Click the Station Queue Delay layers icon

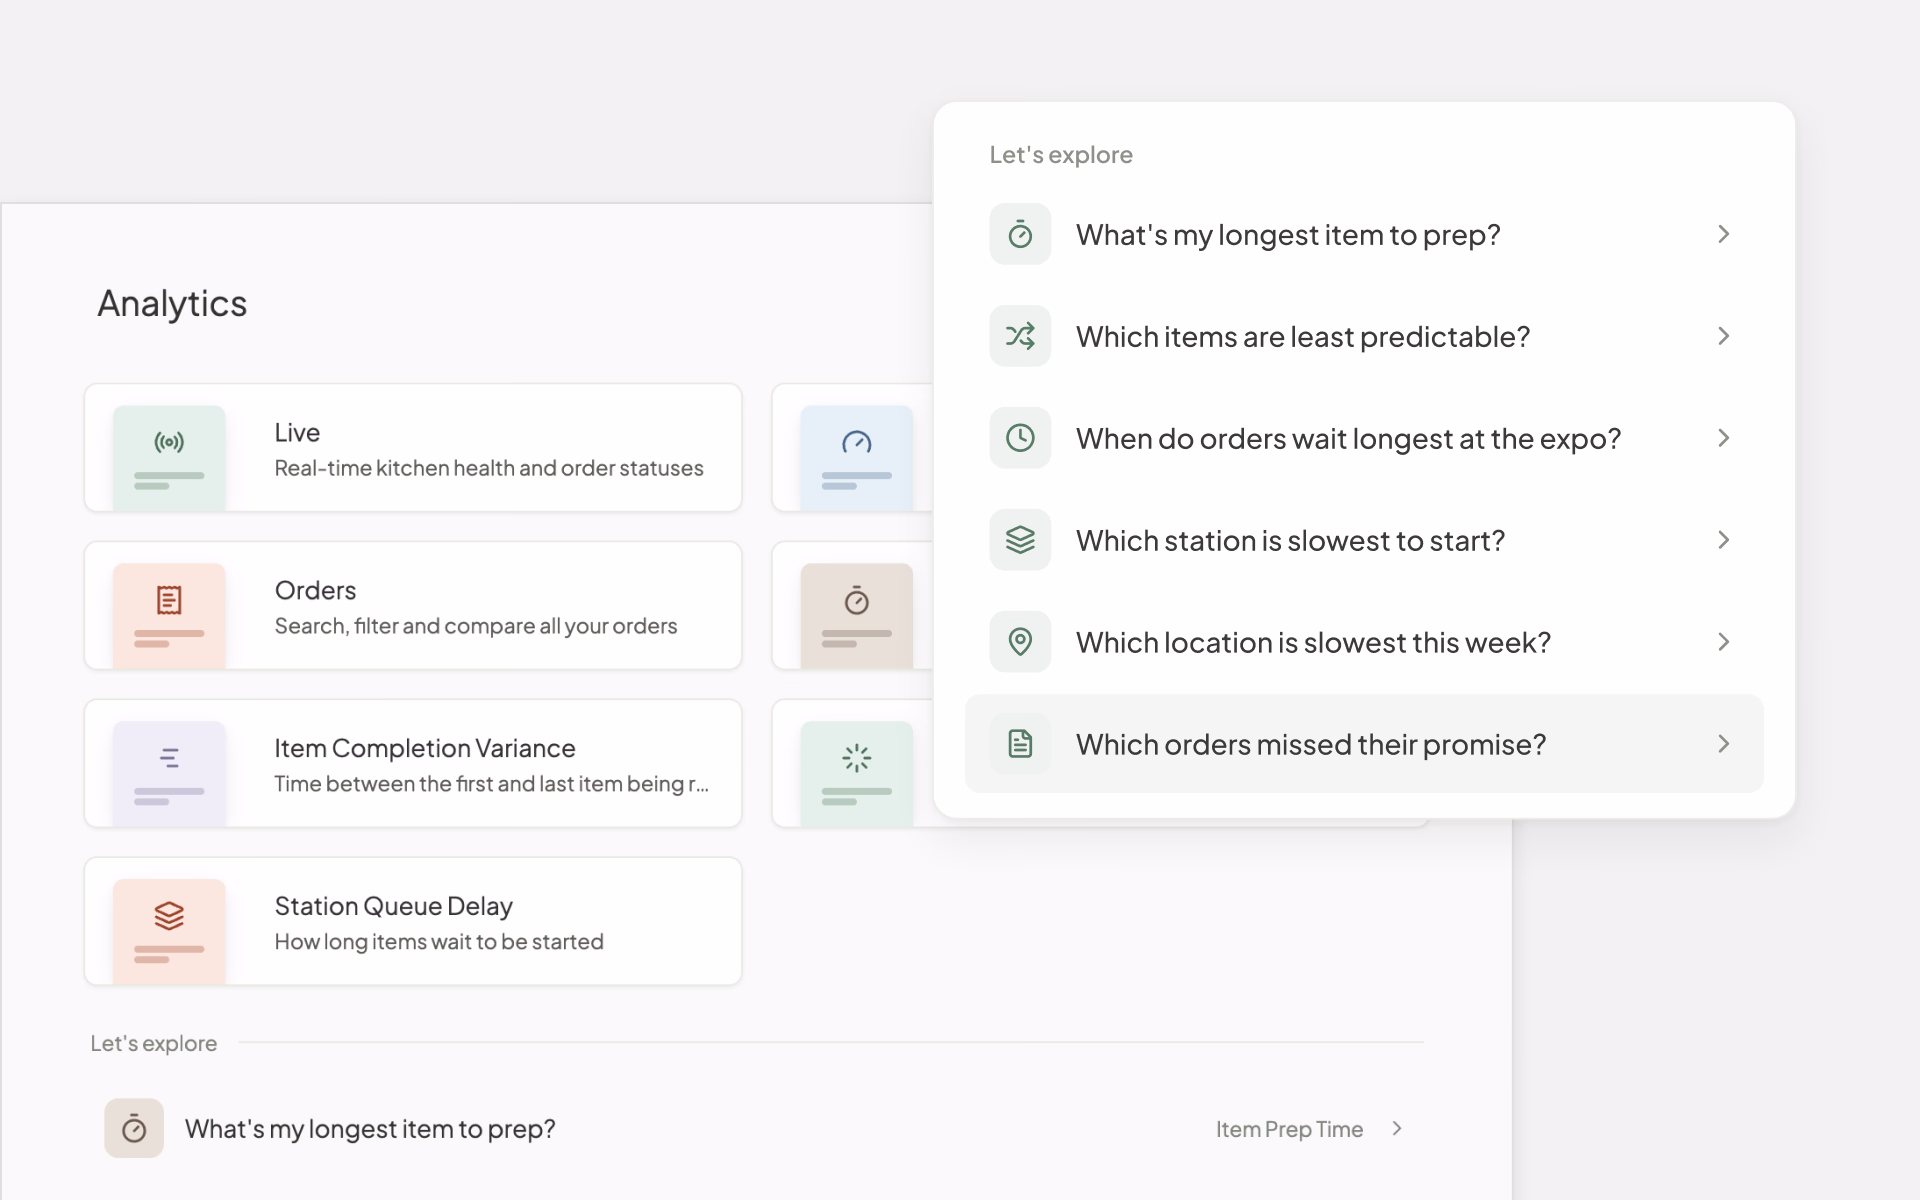[x=169, y=915]
